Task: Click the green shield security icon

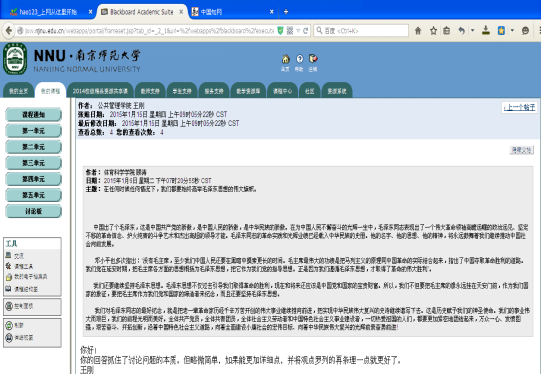Action: pyautogui.click(x=280, y=31)
